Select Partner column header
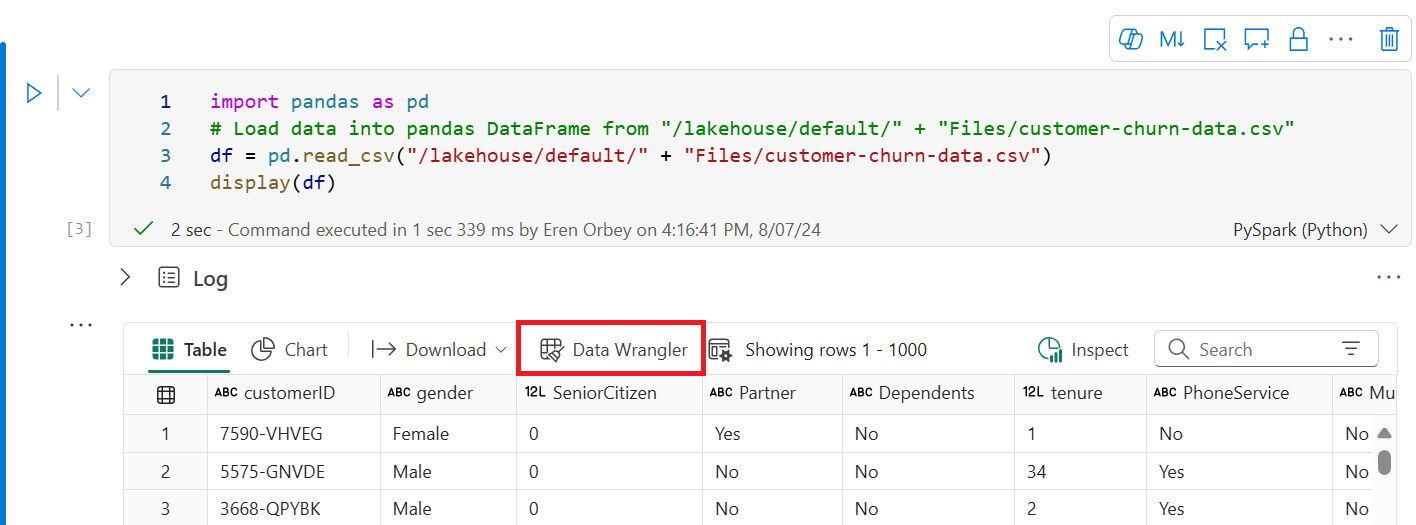Image resolution: width=1416 pixels, height=525 pixels. pyautogui.click(x=772, y=393)
